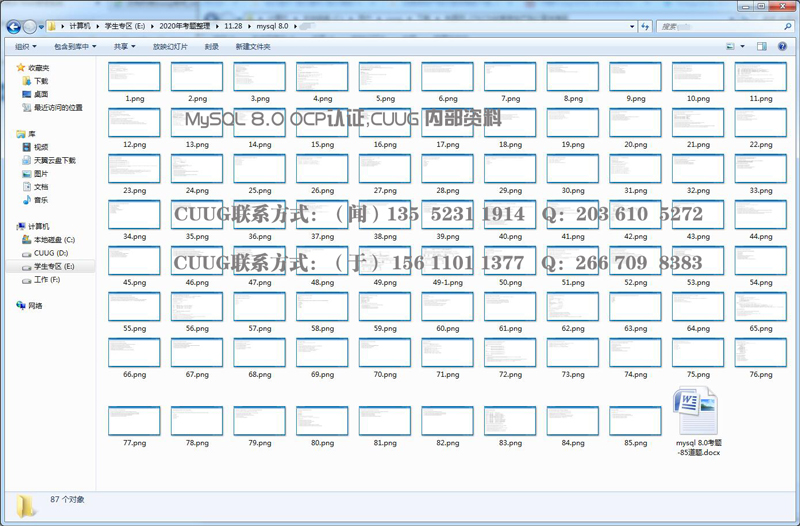800x526 pixels.
Task: Click the Forward navigation arrow
Action: click(x=30, y=26)
